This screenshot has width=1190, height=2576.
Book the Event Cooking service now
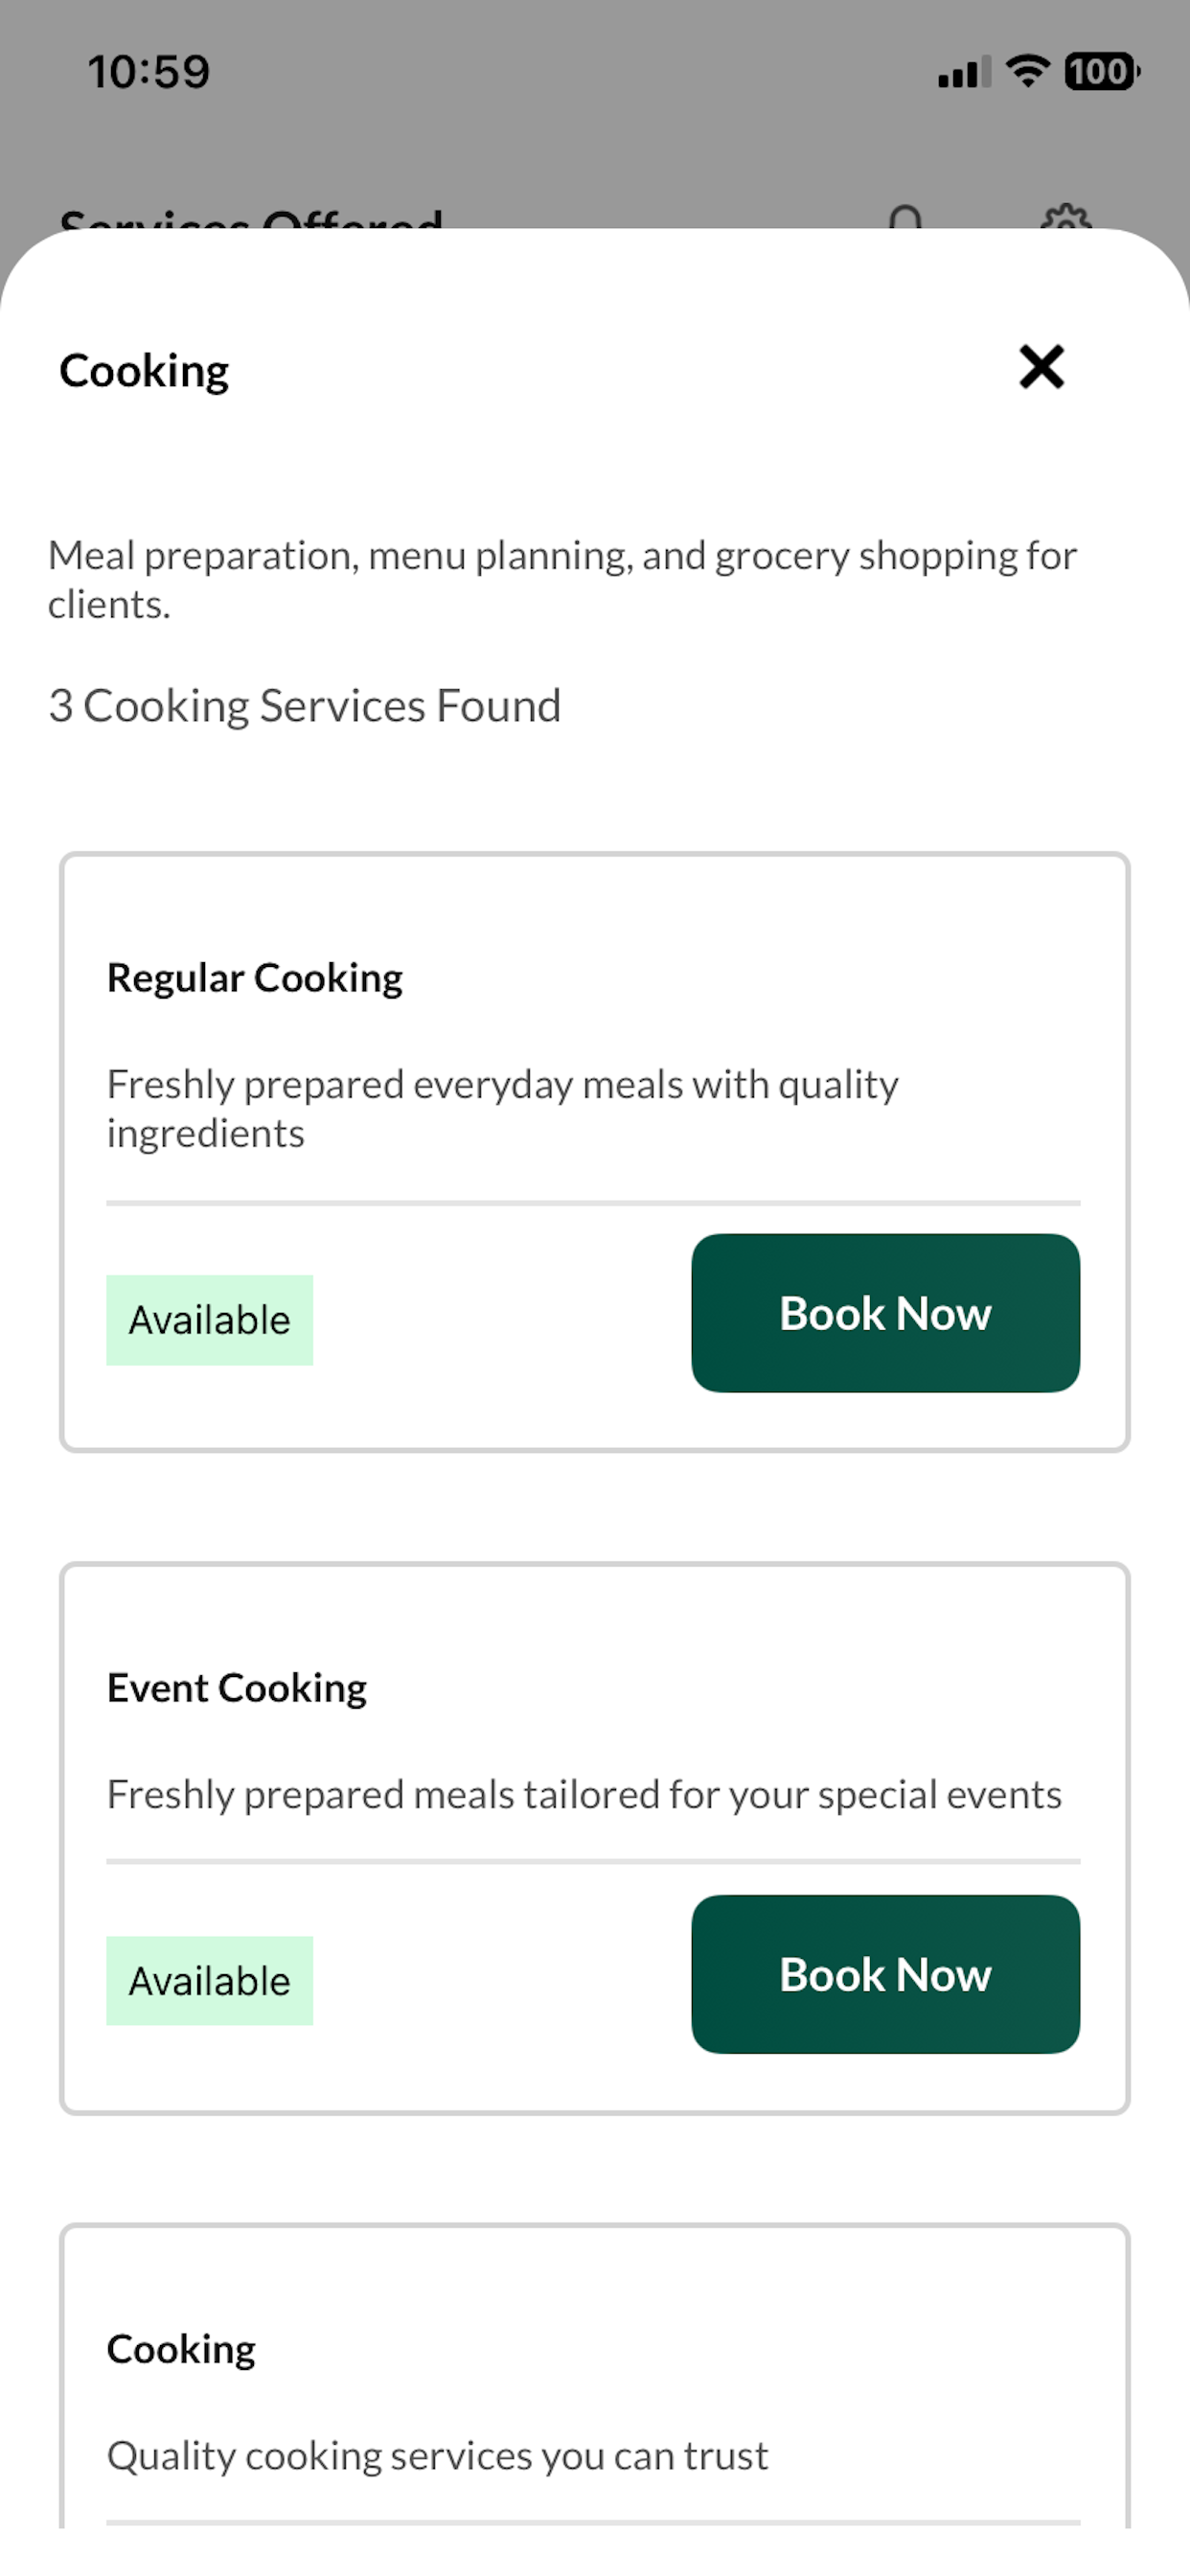tap(885, 1974)
